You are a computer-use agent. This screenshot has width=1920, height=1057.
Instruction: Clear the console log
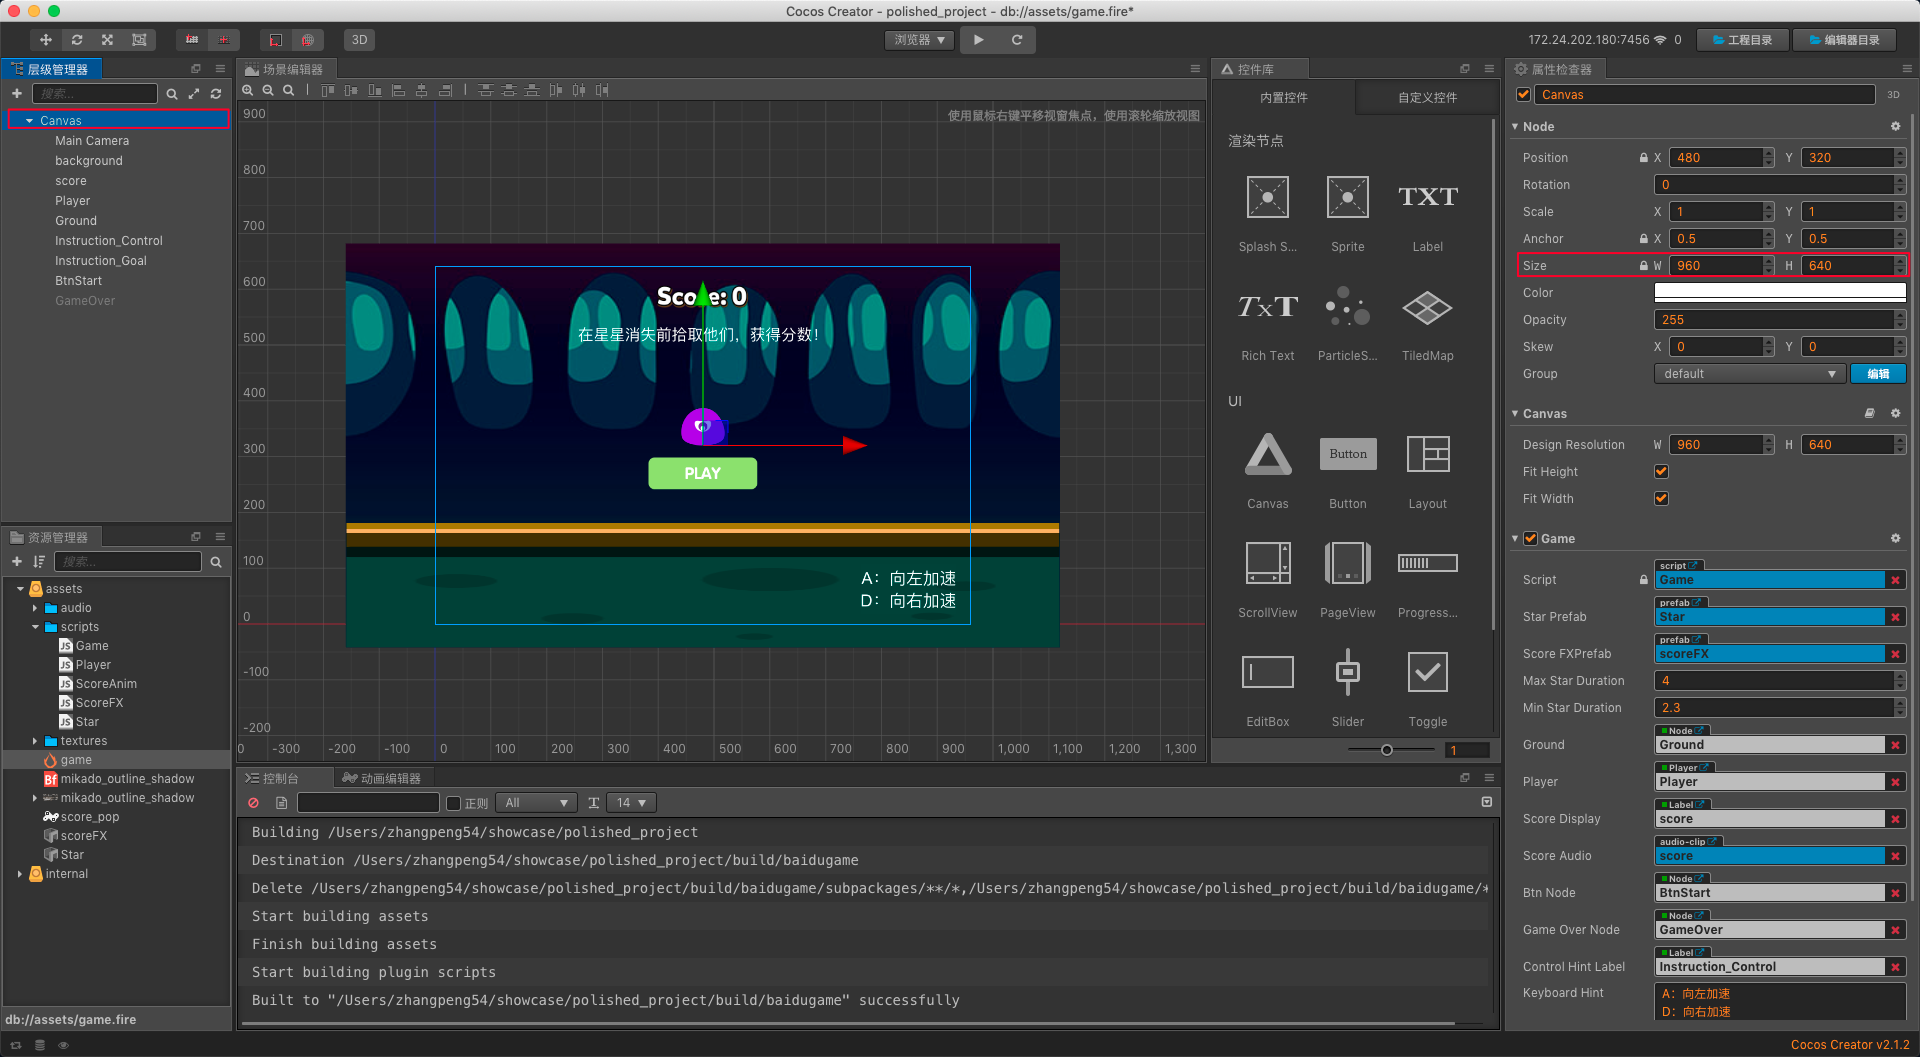(254, 803)
